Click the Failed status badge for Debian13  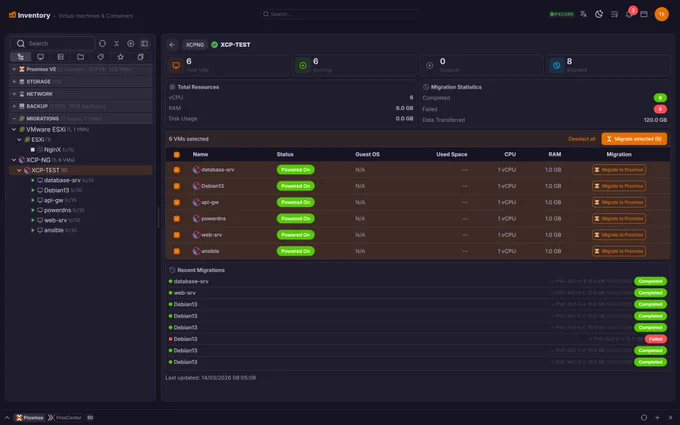tap(655, 339)
